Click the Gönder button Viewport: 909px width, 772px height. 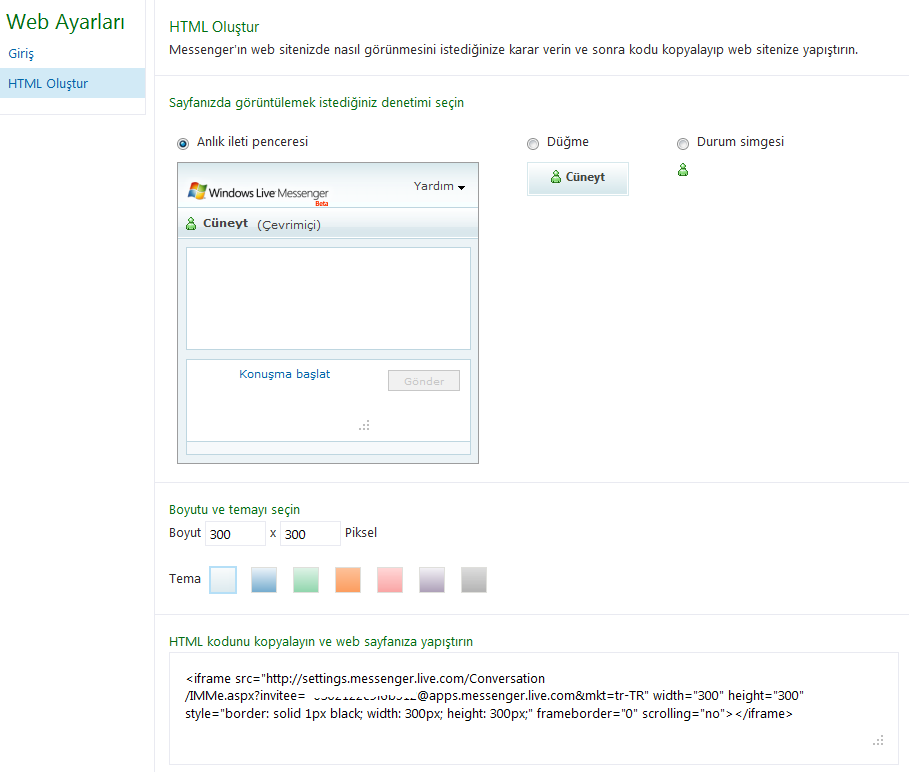point(424,381)
